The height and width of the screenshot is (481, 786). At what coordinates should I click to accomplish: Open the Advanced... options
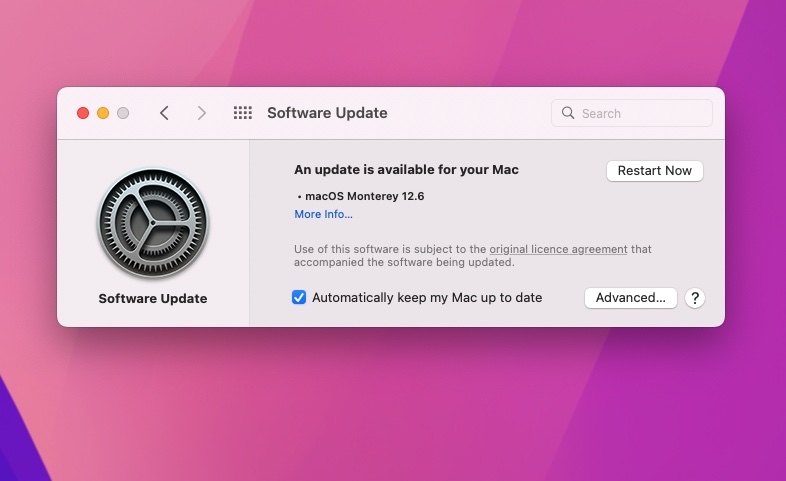click(x=631, y=298)
